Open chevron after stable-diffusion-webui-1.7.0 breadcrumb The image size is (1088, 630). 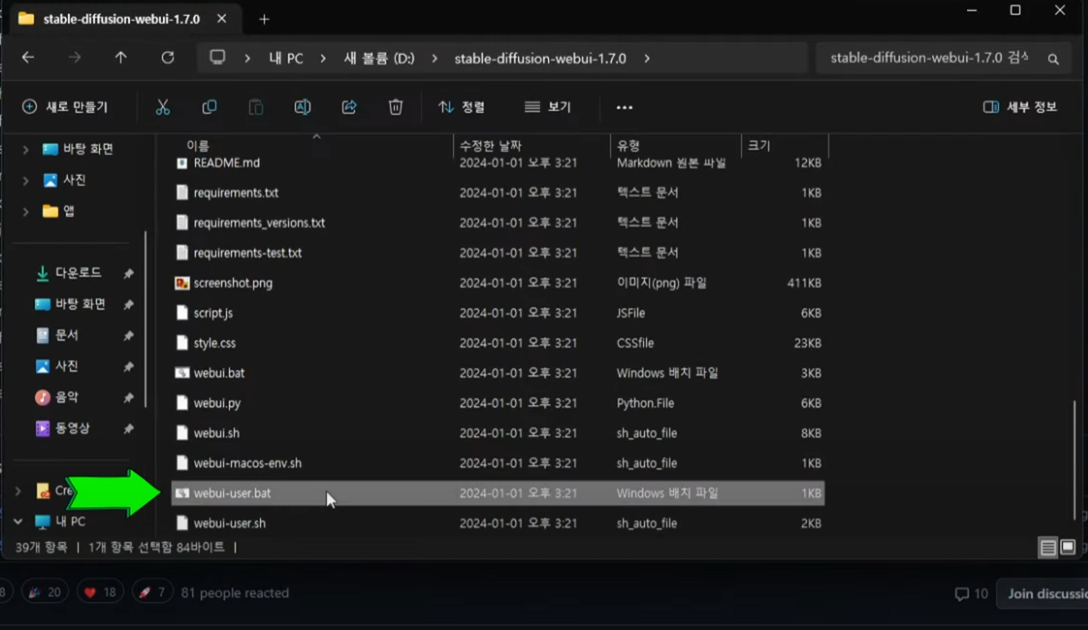647,58
